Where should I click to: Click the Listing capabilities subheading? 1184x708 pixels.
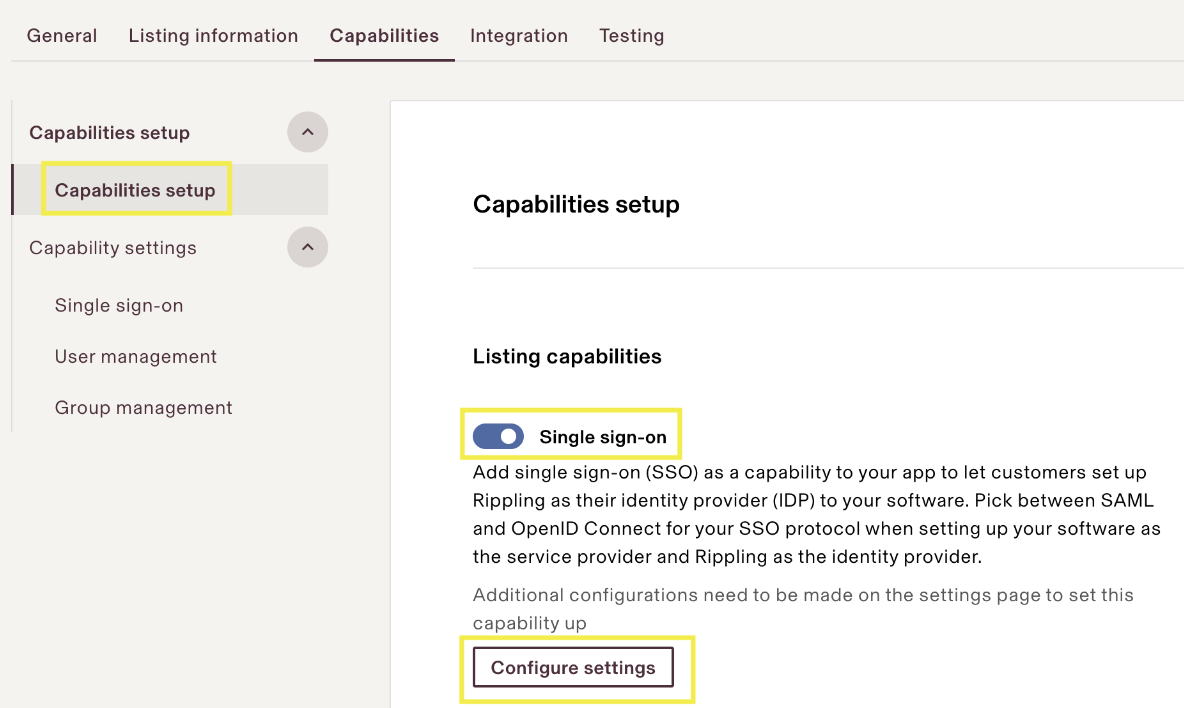pyautogui.click(x=567, y=357)
